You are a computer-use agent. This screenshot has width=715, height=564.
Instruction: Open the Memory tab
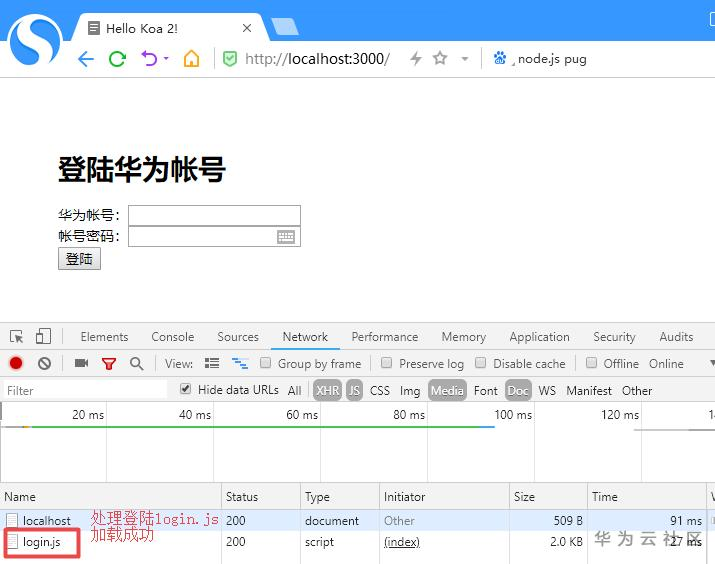click(464, 336)
